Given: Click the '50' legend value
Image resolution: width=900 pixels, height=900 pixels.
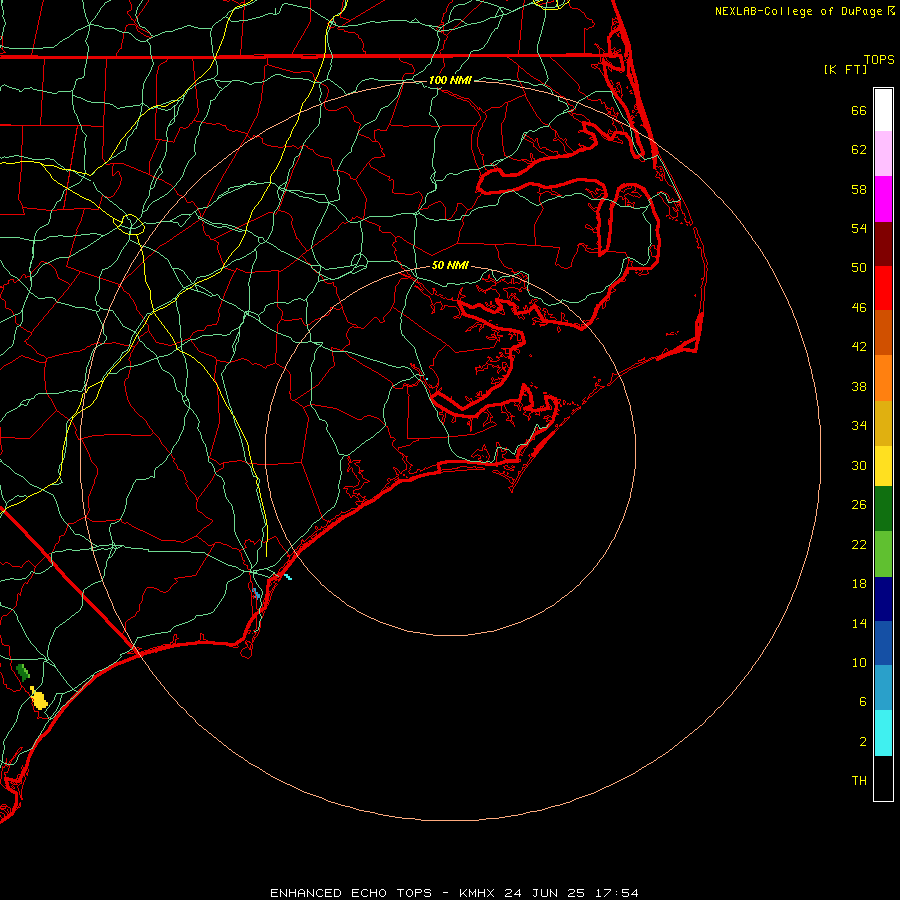Looking at the screenshot, I should pos(859,268).
